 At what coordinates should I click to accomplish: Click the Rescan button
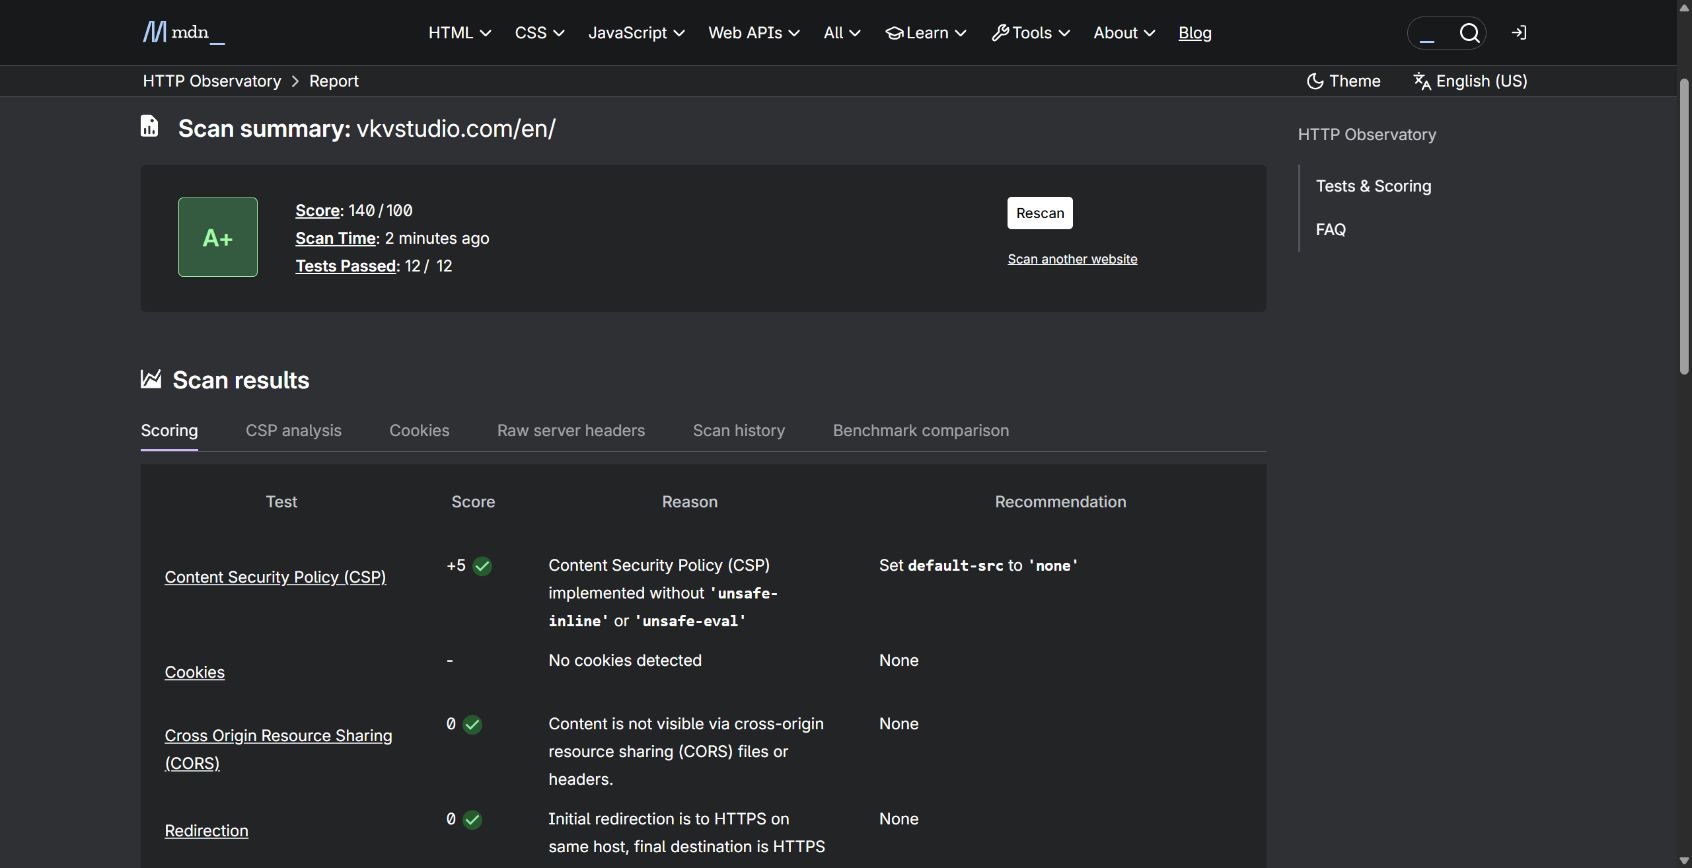coord(1040,213)
